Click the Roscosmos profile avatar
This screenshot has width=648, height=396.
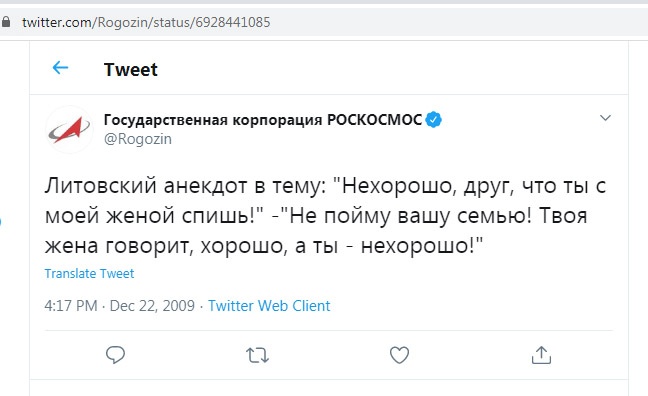[69, 129]
